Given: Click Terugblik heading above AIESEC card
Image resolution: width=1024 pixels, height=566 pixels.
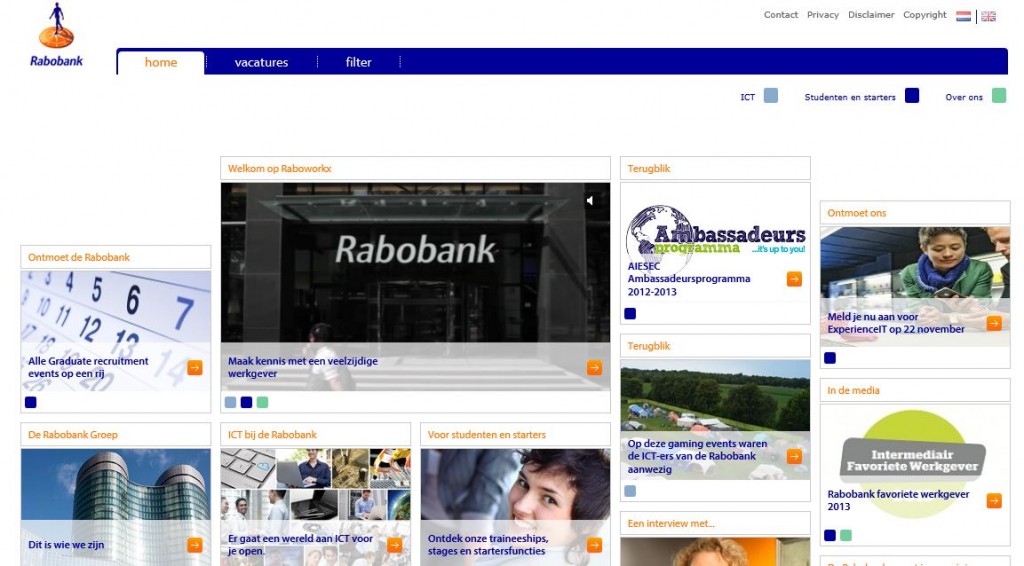Looking at the screenshot, I should click(x=648, y=168).
